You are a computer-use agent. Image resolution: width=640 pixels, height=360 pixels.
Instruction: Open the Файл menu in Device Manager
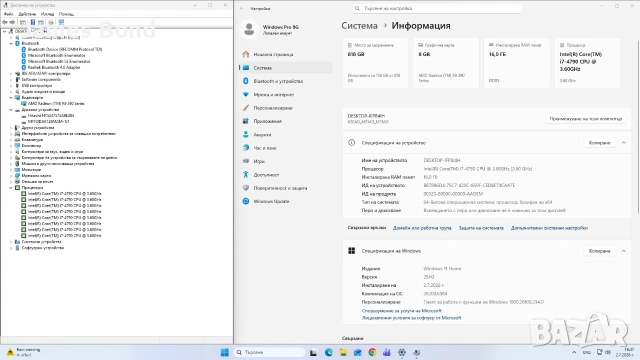click(8, 14)
